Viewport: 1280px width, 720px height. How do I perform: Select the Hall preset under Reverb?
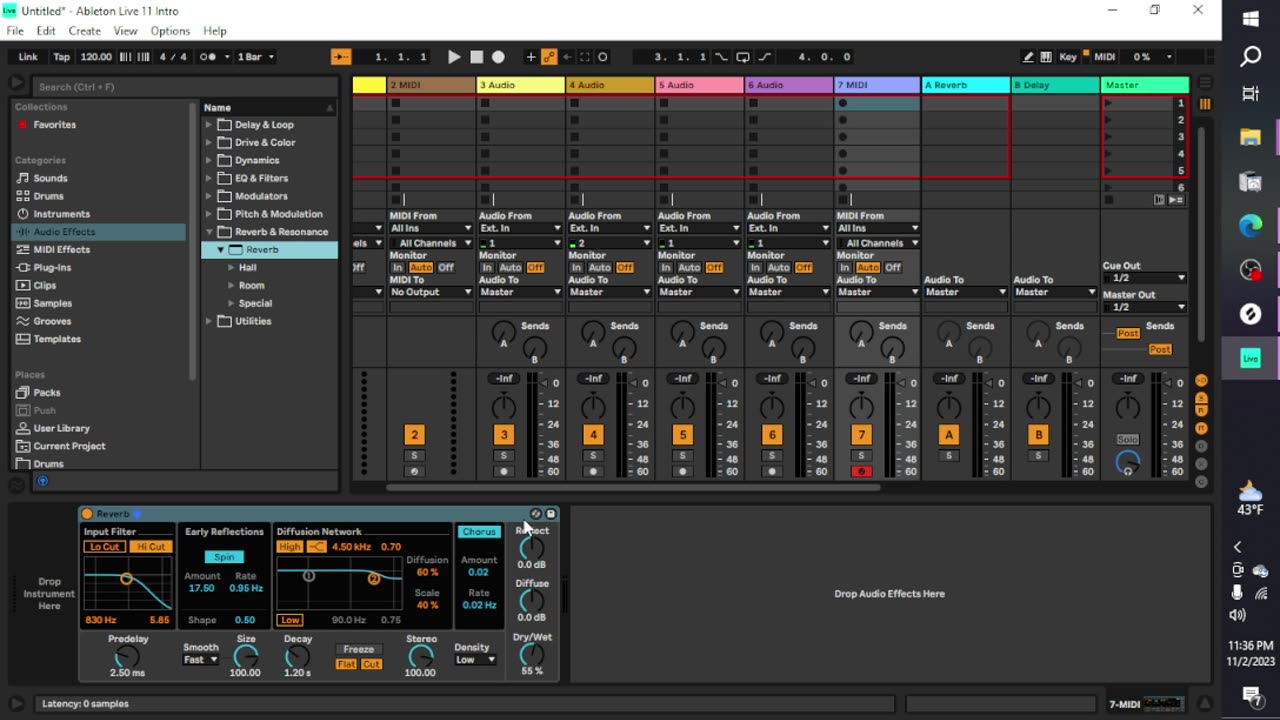[x=247, y=268]
